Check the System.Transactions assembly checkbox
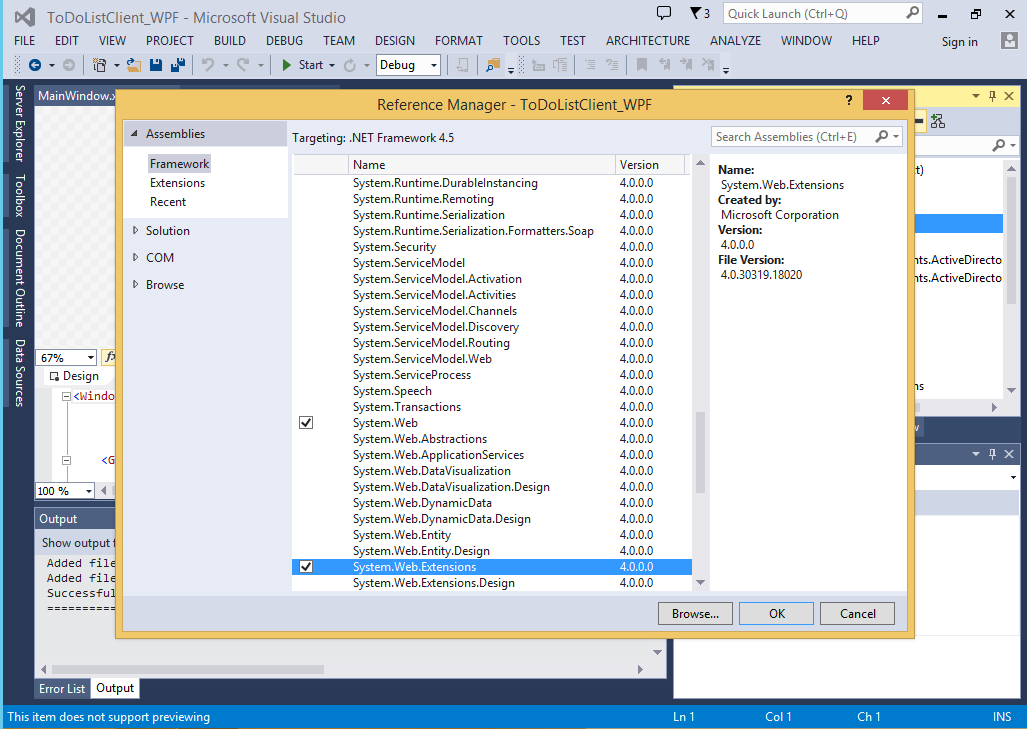 305,406
